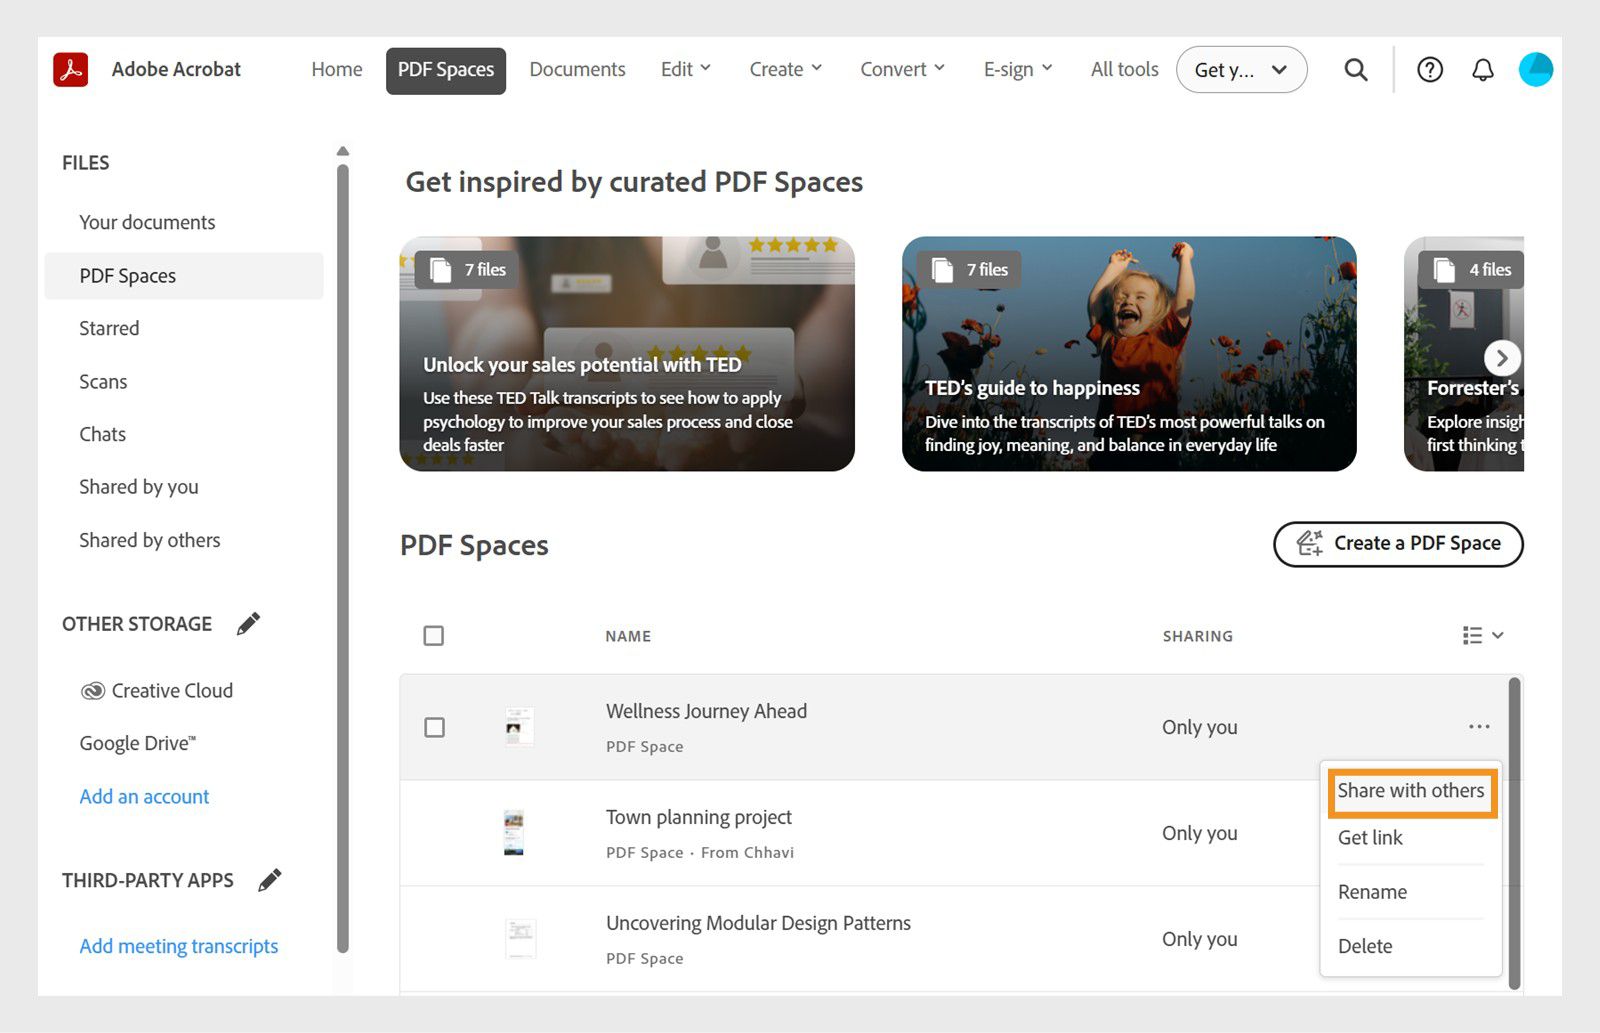Click the carousel next arrow on Forrester's card
The width and height of the screenshot is (1600, 1033).
1501,357
